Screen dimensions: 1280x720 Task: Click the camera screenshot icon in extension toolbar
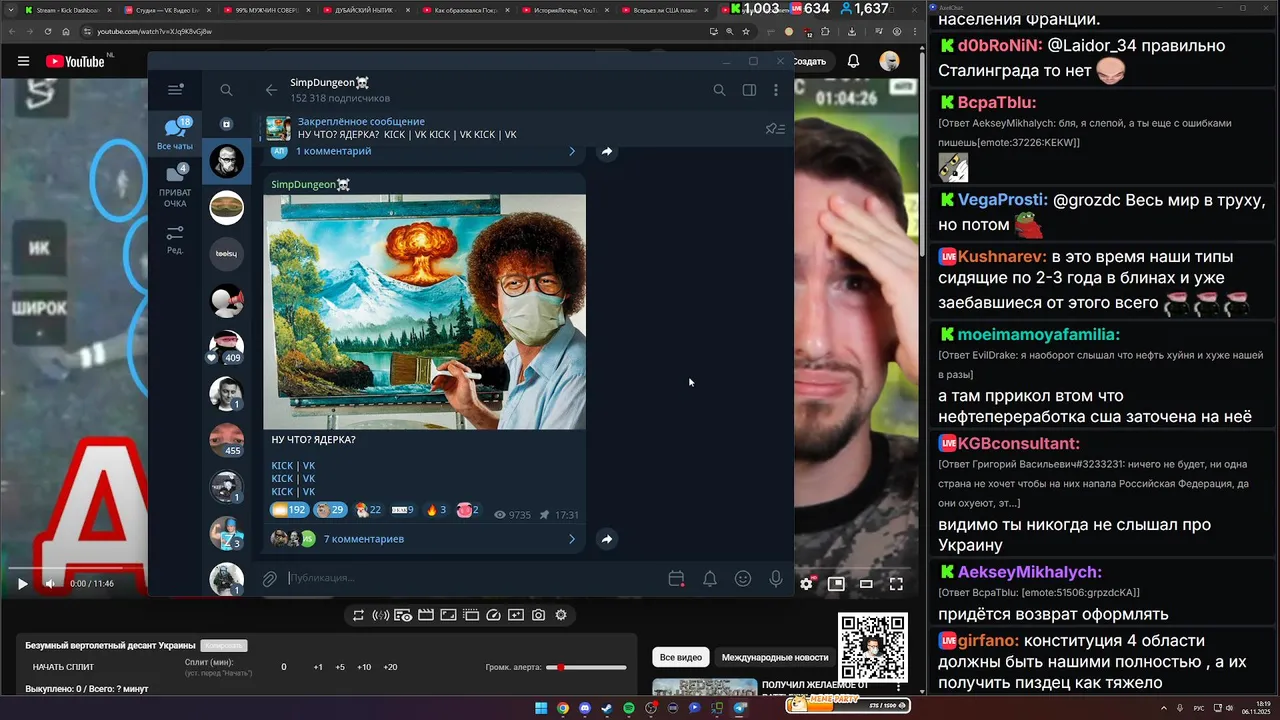[538, 615]
